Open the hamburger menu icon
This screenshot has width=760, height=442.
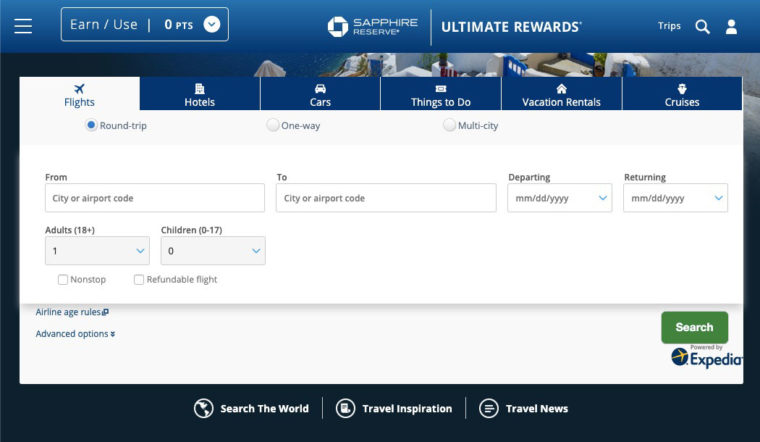coord(23,26)
